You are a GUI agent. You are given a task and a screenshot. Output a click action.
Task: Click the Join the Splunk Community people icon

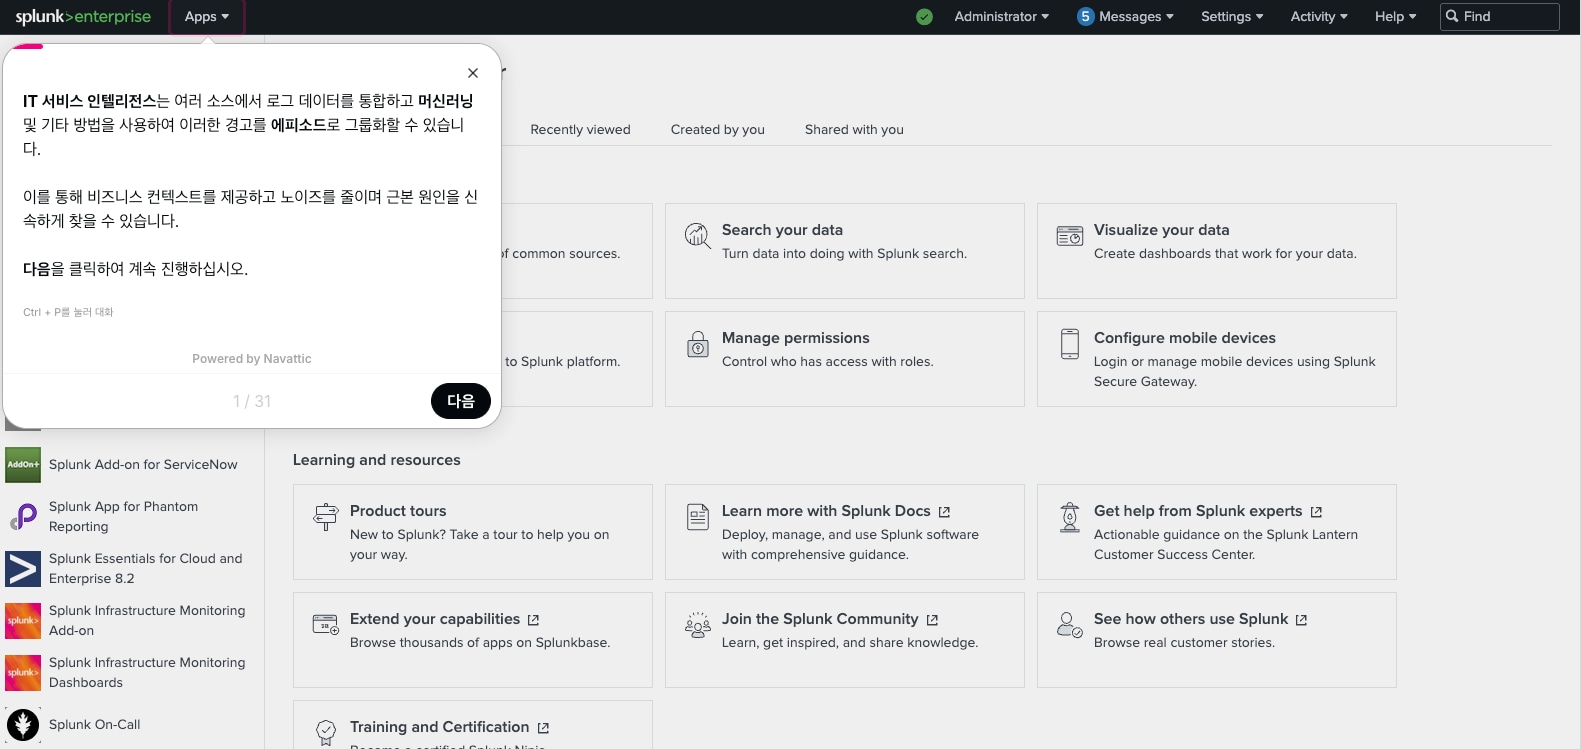pos(697,625)
